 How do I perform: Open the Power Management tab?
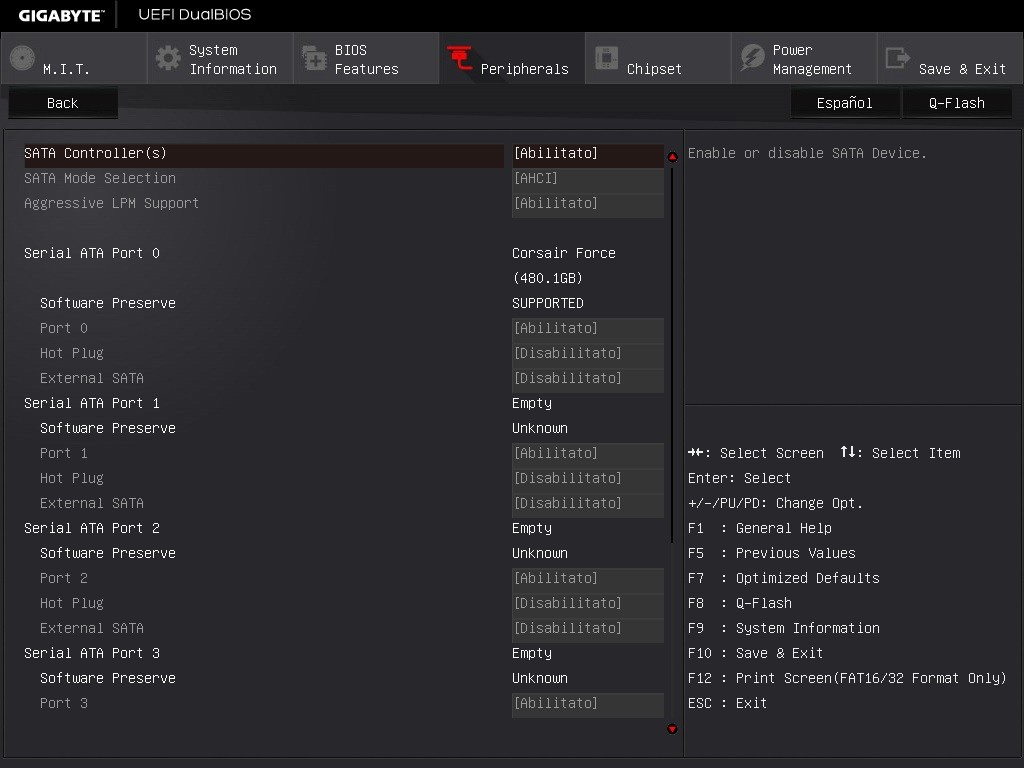point(811,59)
